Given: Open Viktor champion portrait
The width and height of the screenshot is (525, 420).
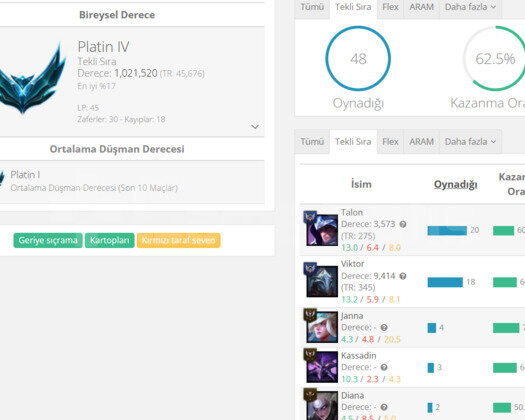Looking at the screenshot, I should (x=322, y=281).
